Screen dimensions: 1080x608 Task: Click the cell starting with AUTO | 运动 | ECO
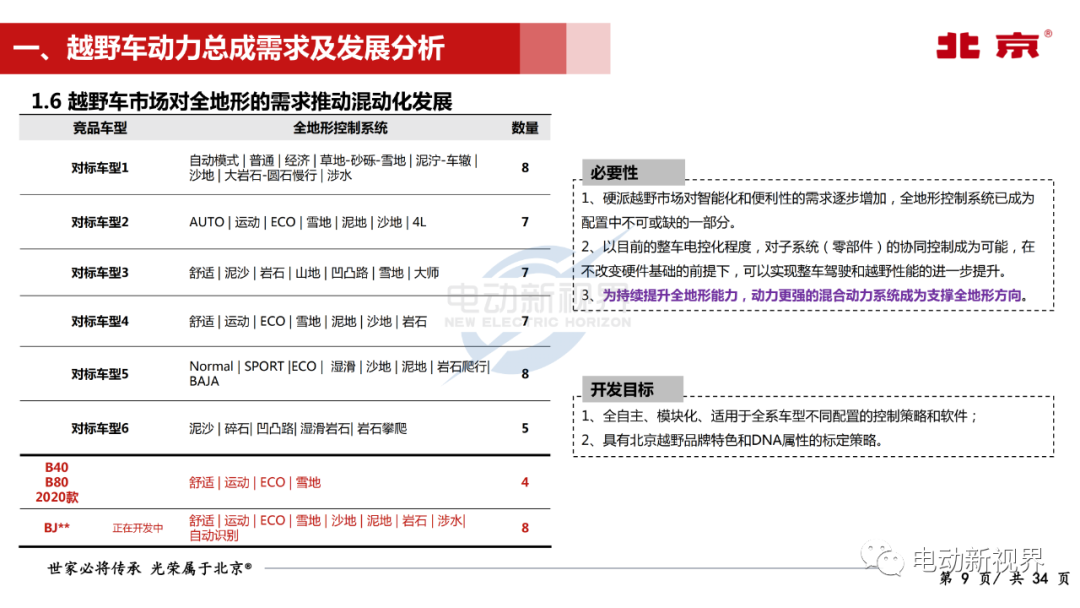308,222
